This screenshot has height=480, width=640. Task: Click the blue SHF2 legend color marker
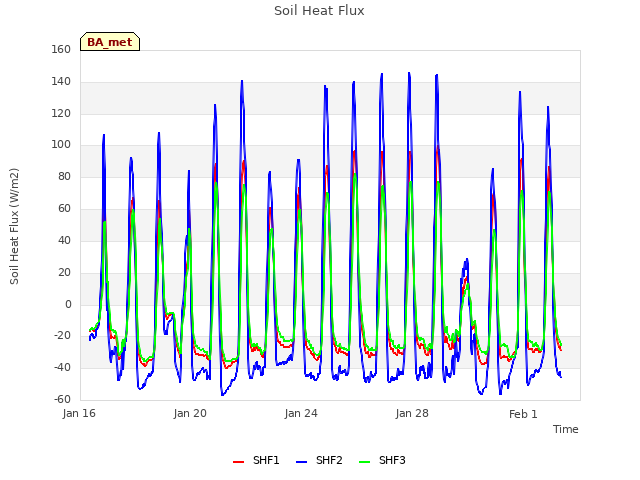(301, 462)
